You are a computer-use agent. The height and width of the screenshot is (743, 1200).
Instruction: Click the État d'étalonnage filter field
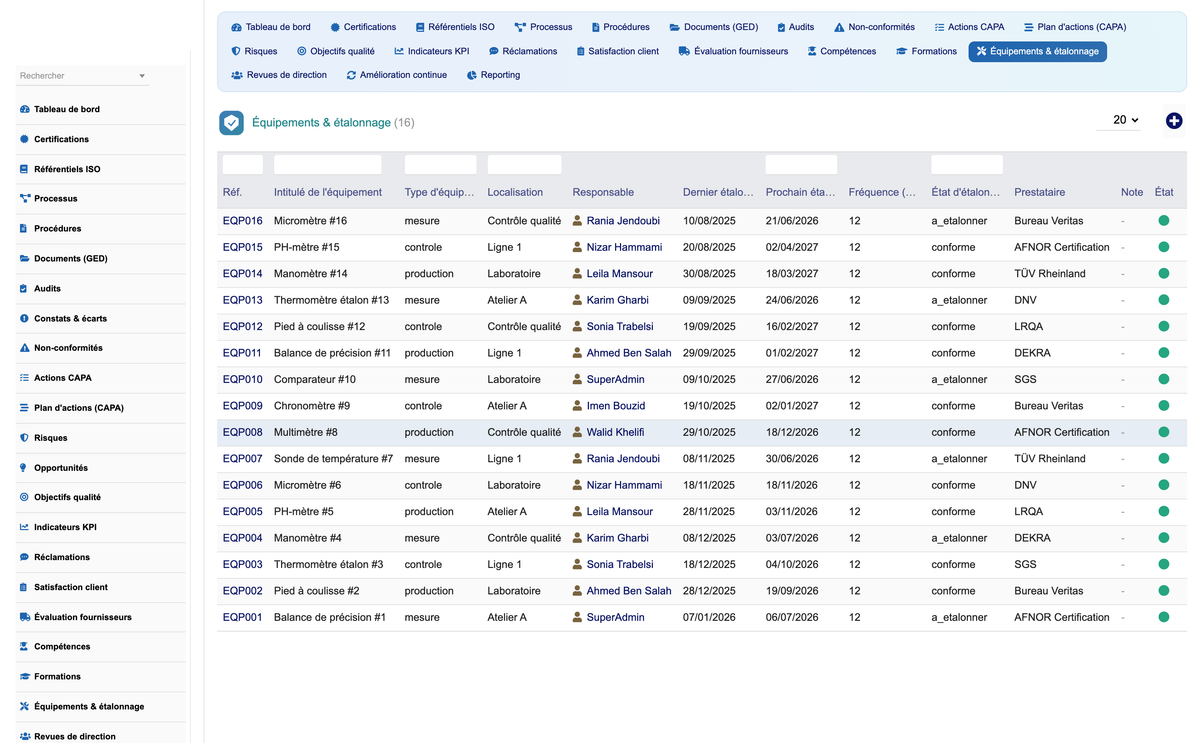click(x=967, y=165)
